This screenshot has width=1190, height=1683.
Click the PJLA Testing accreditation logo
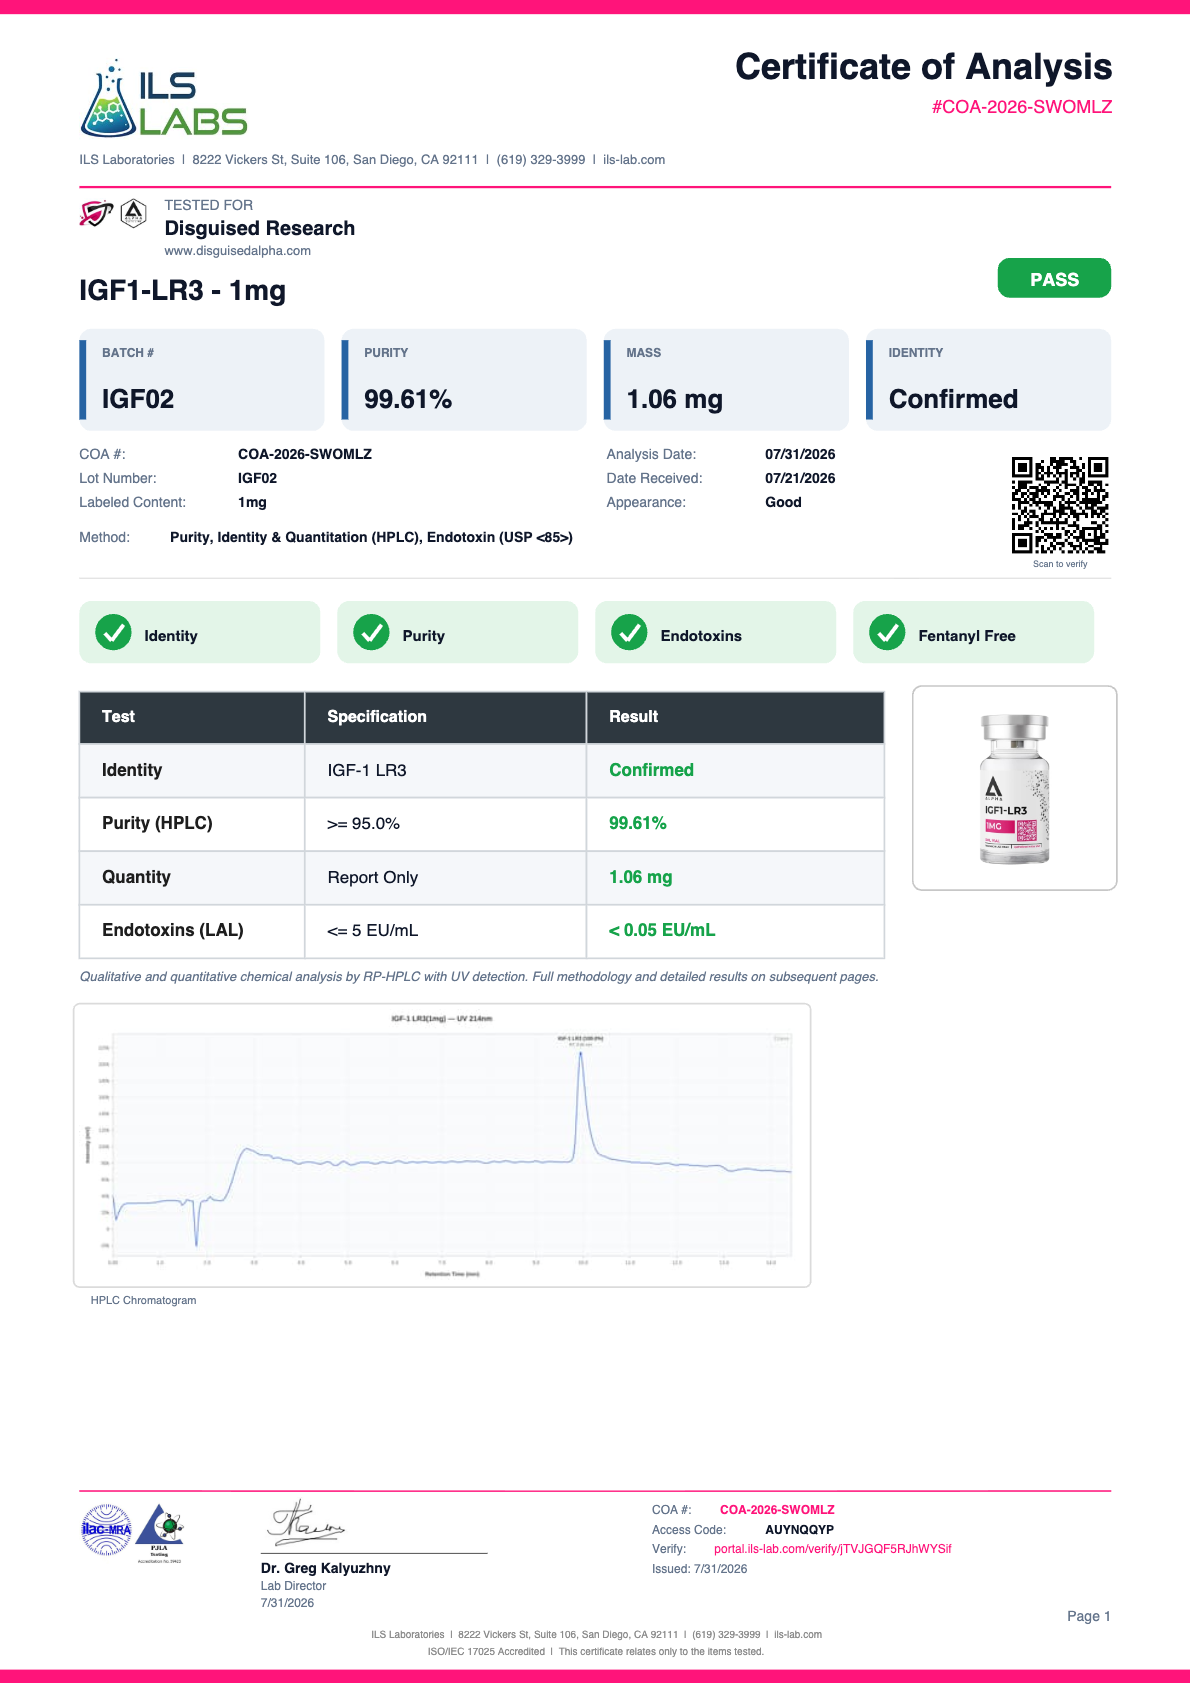click(x=160, y=1533)
